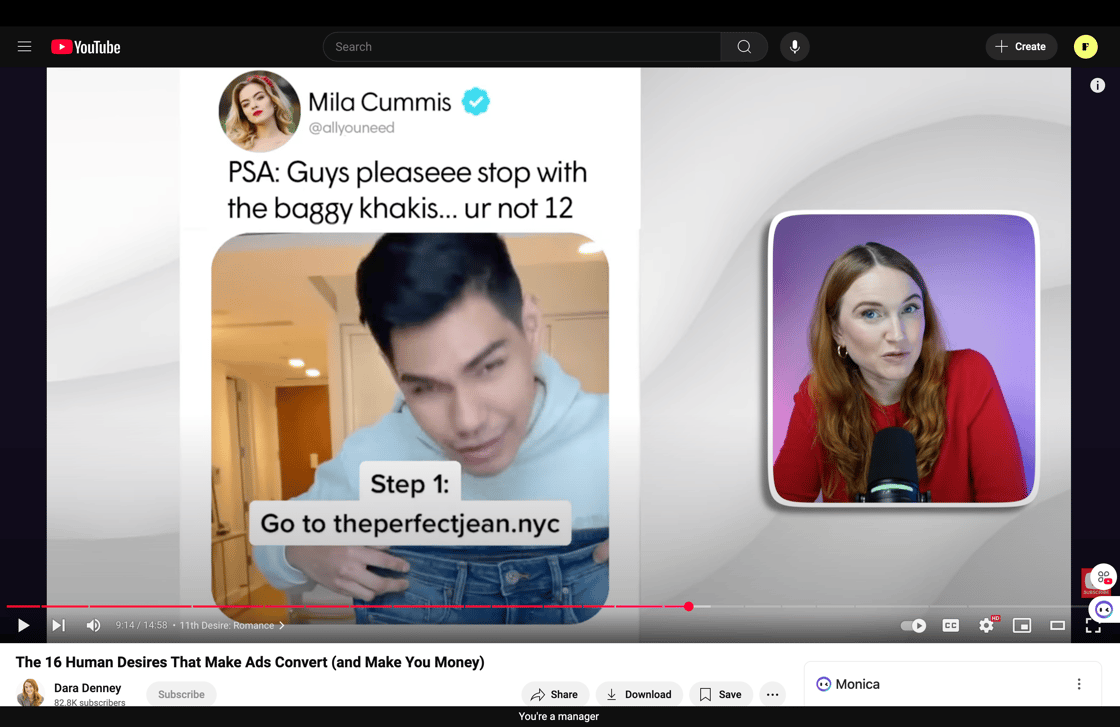
Task: Toggle theater mode view
Action: pos(1057,625)
